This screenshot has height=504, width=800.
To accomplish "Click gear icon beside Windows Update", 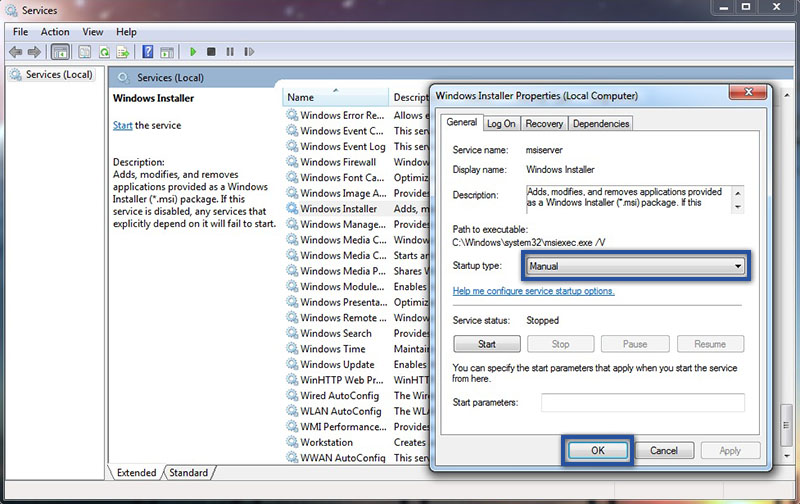I will click(x=292, y=364).
